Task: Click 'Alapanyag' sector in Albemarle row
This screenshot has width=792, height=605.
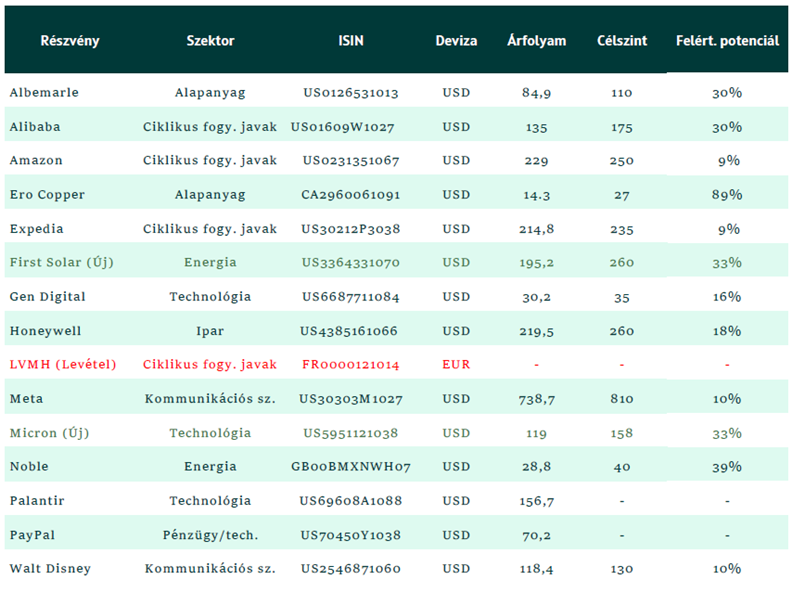Action: pyautogui.click(x=210, y=93)
